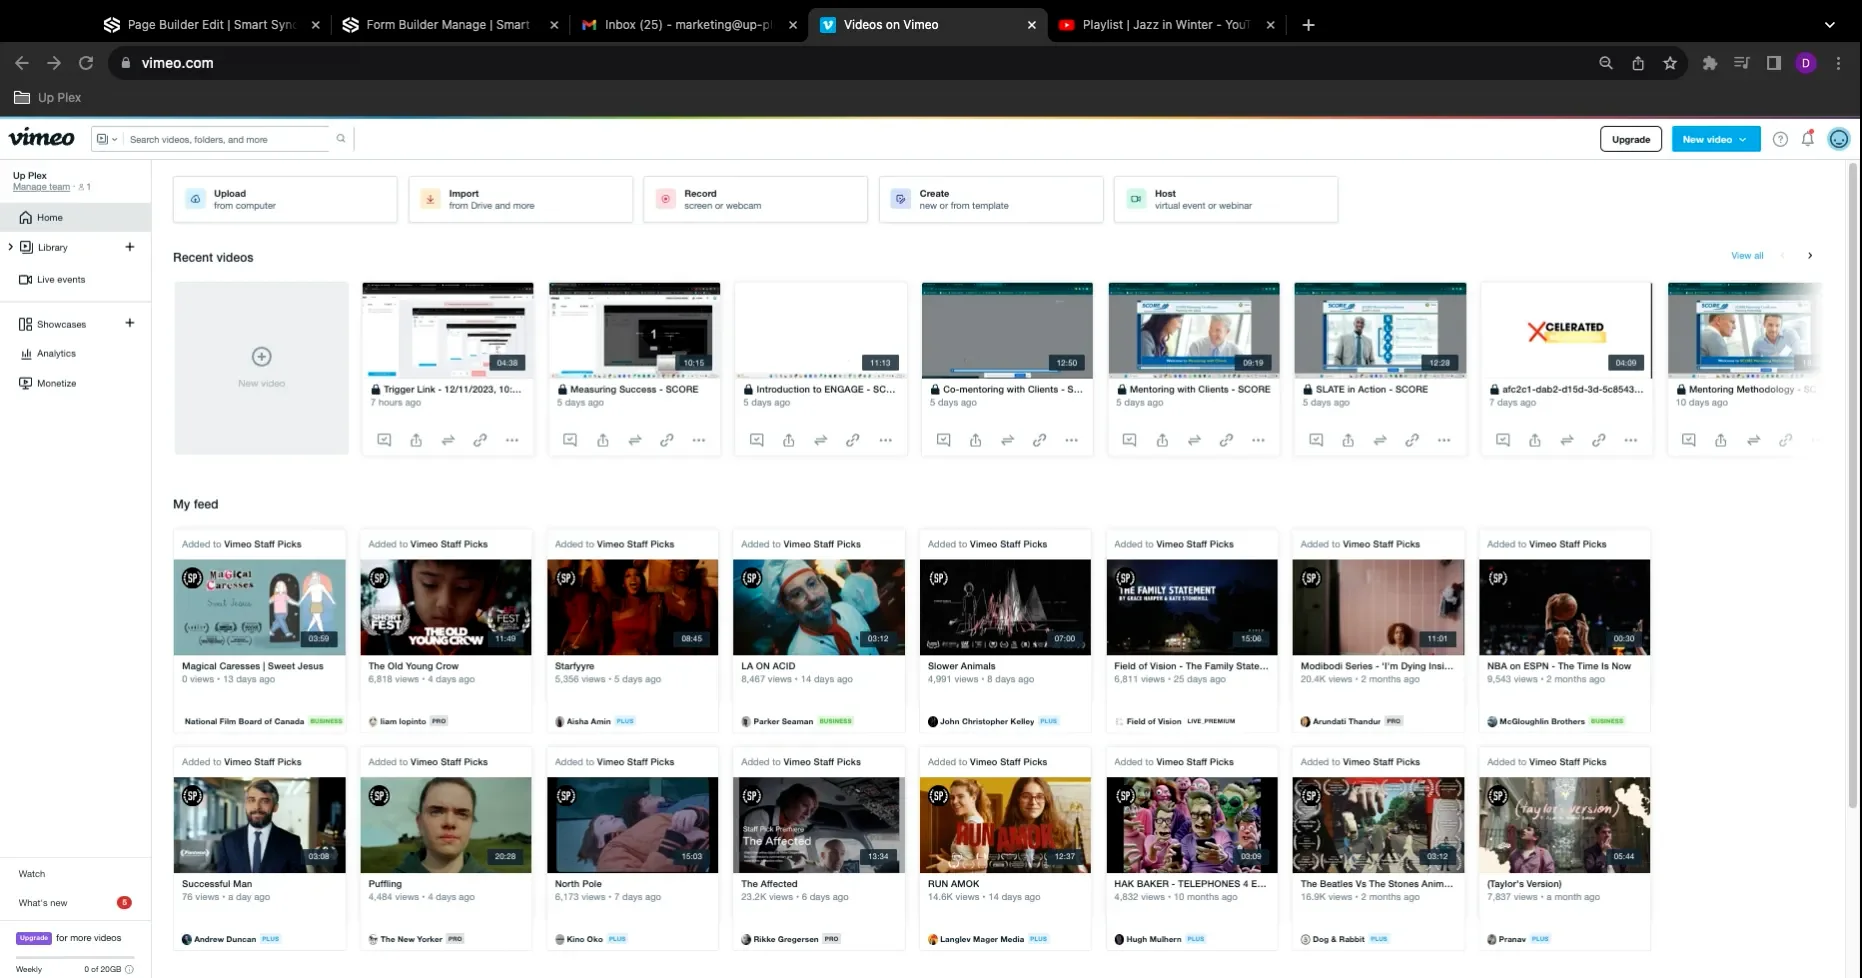Open Monetize from the sidebar
Screen dimensions: 1862x978
click(56, 383)
